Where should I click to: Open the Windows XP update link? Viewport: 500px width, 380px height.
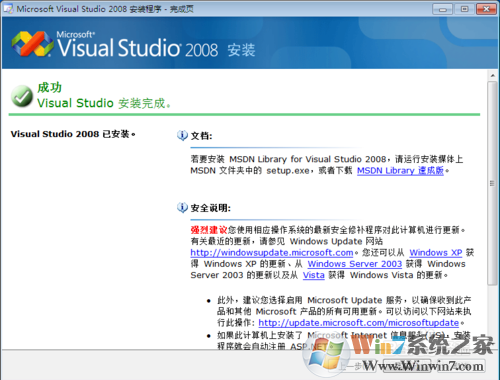(436, 253)
